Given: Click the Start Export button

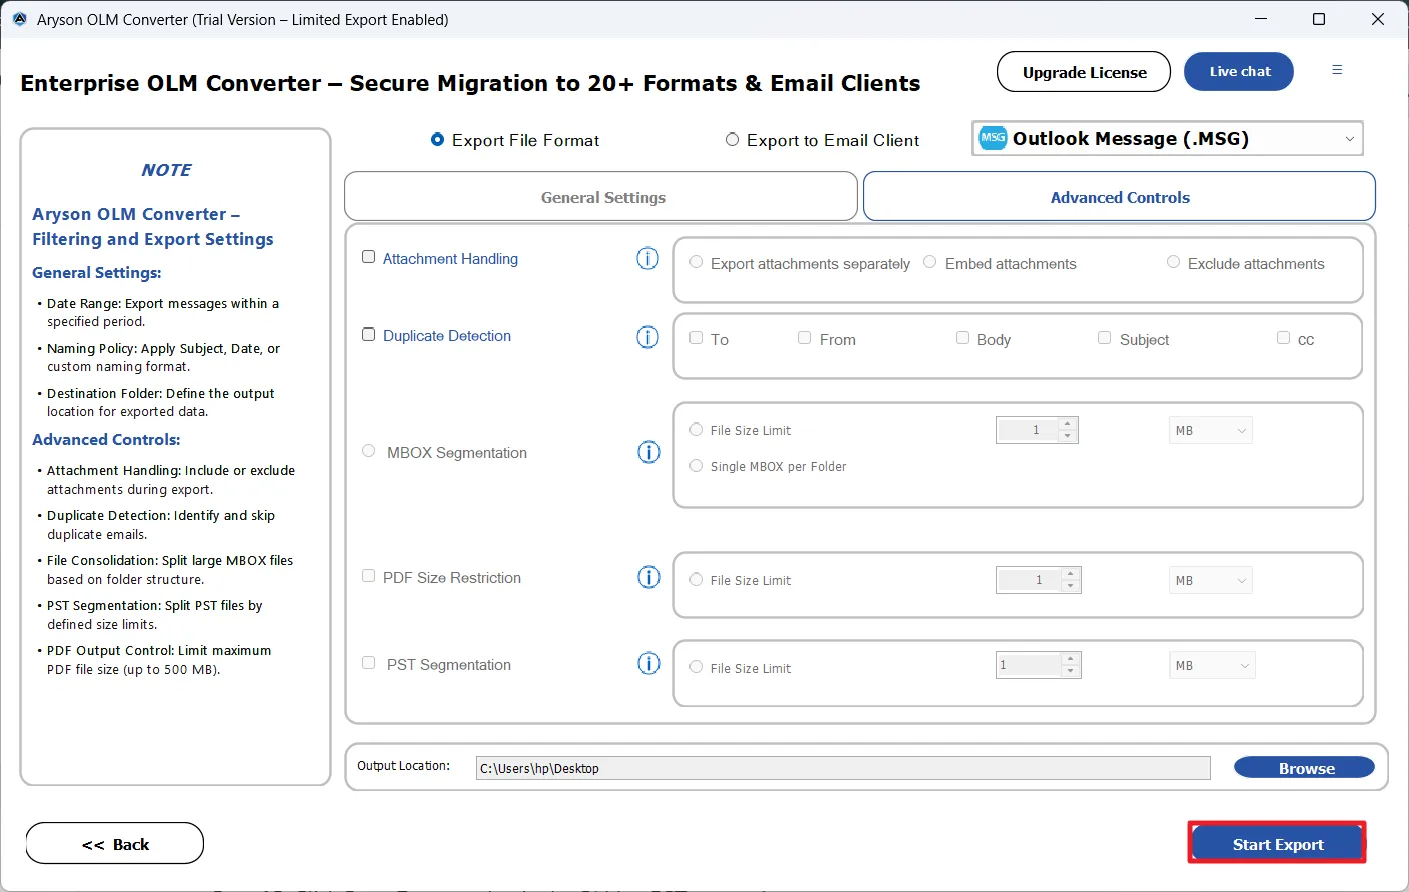Looking at the screenshot, I should pyautogui.click(x=1277, y=844).
